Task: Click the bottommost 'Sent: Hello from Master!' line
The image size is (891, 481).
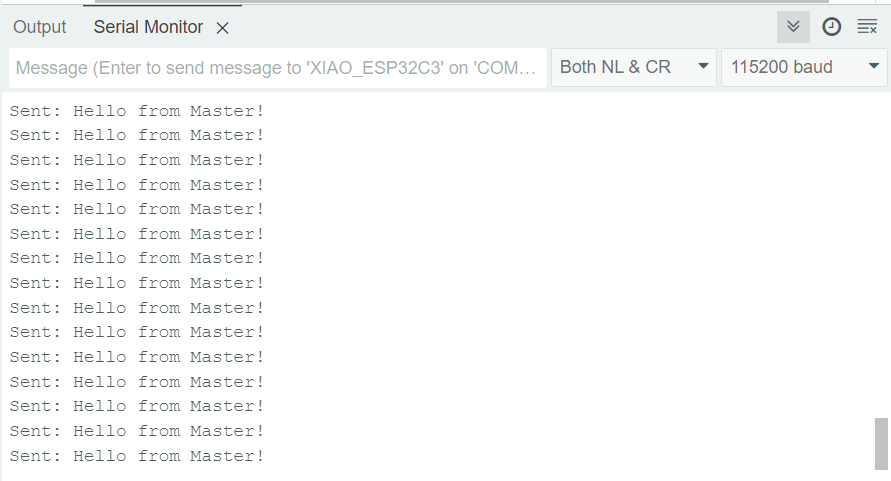Action: (x=137, y=456)
